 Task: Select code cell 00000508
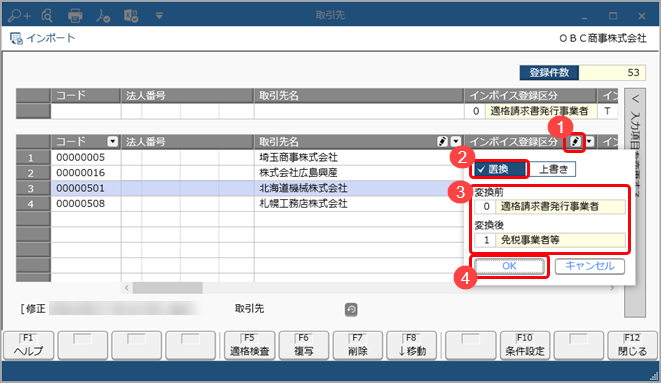86,204
